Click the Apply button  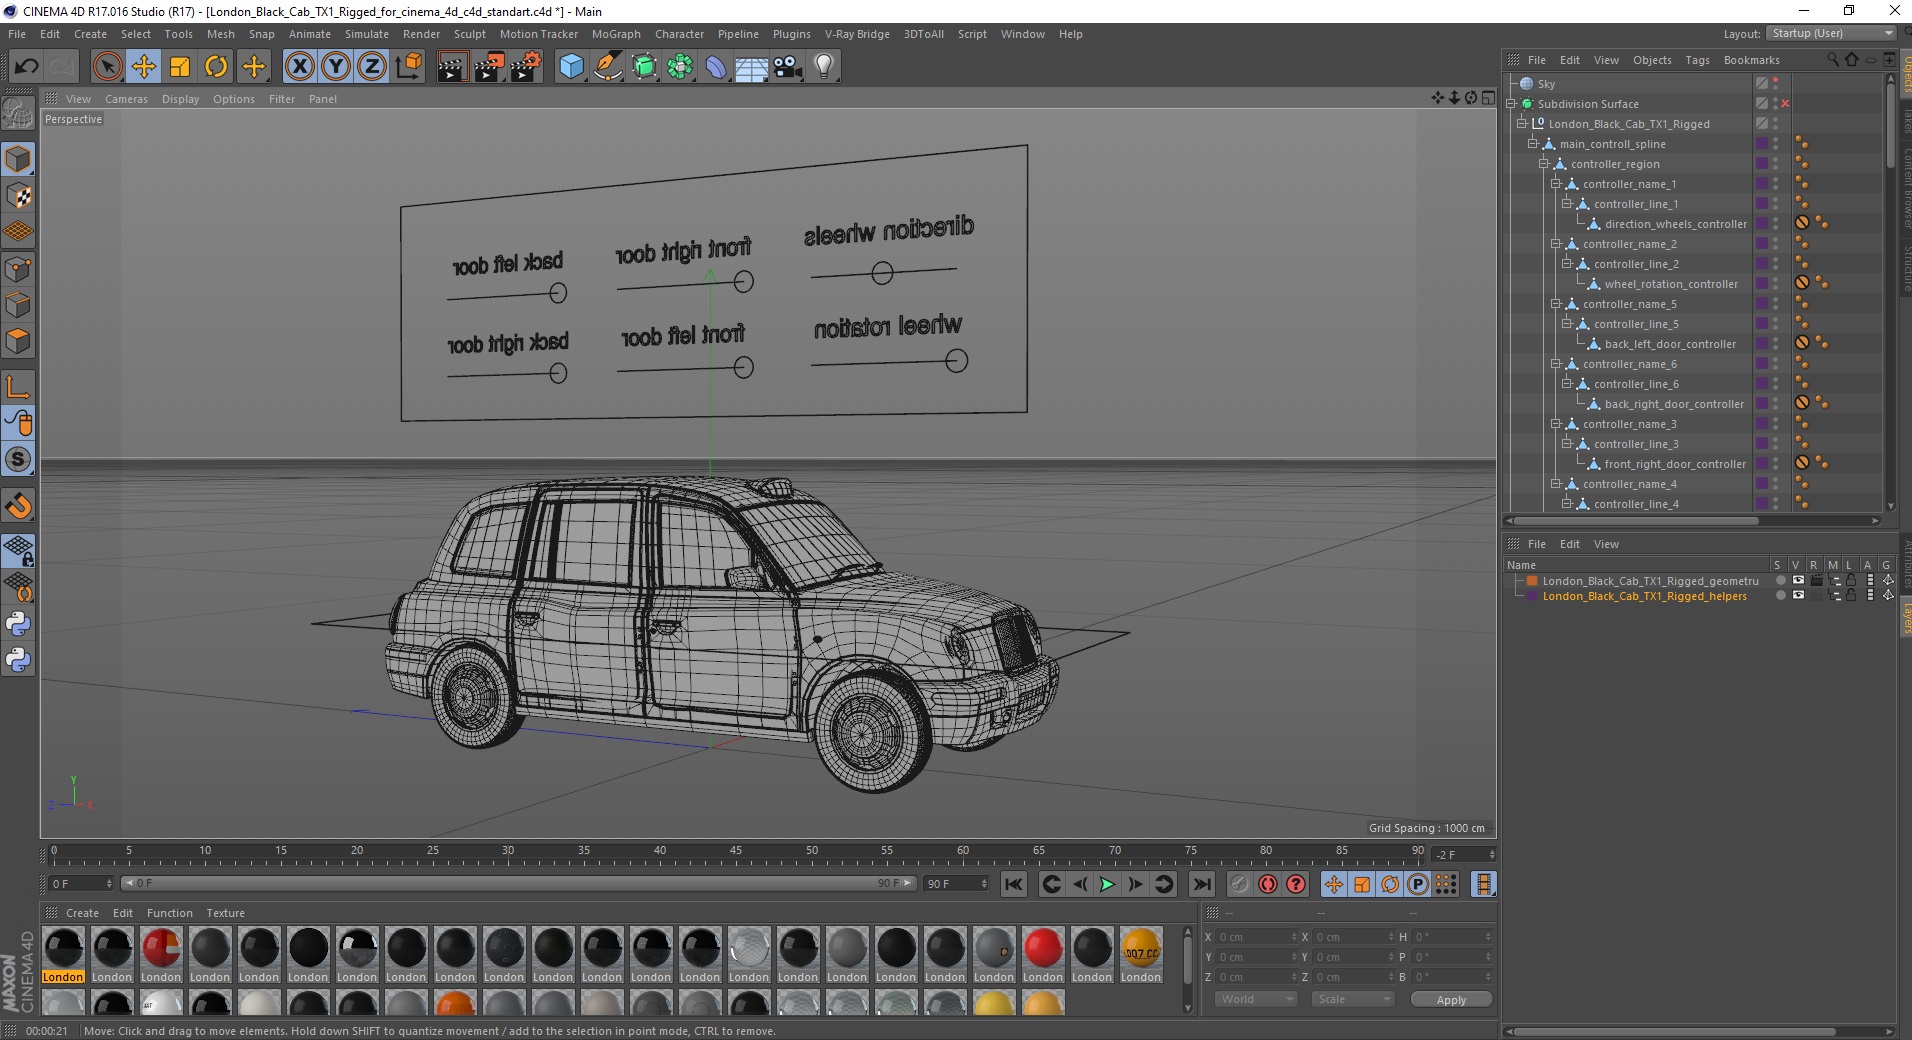click(x=1450, y=999)
